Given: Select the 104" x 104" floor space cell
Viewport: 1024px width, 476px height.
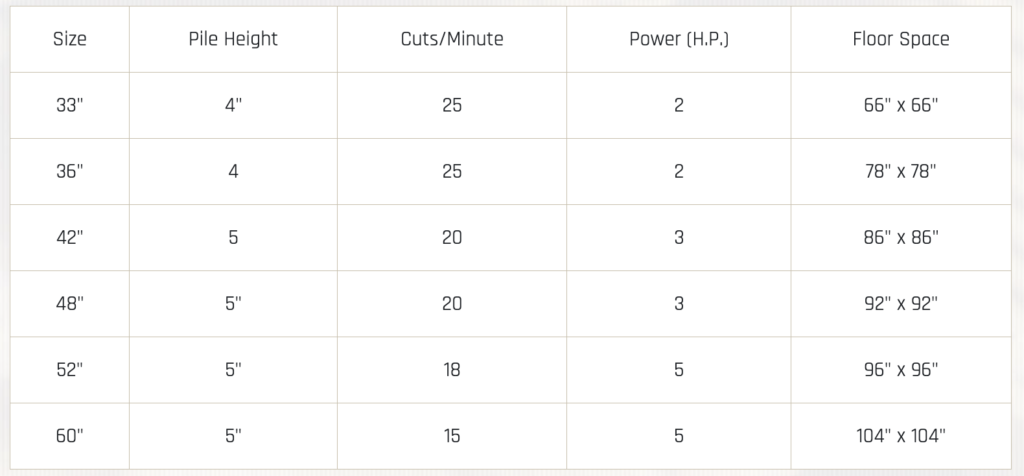Looking at the screenshot, I should 901,436.
